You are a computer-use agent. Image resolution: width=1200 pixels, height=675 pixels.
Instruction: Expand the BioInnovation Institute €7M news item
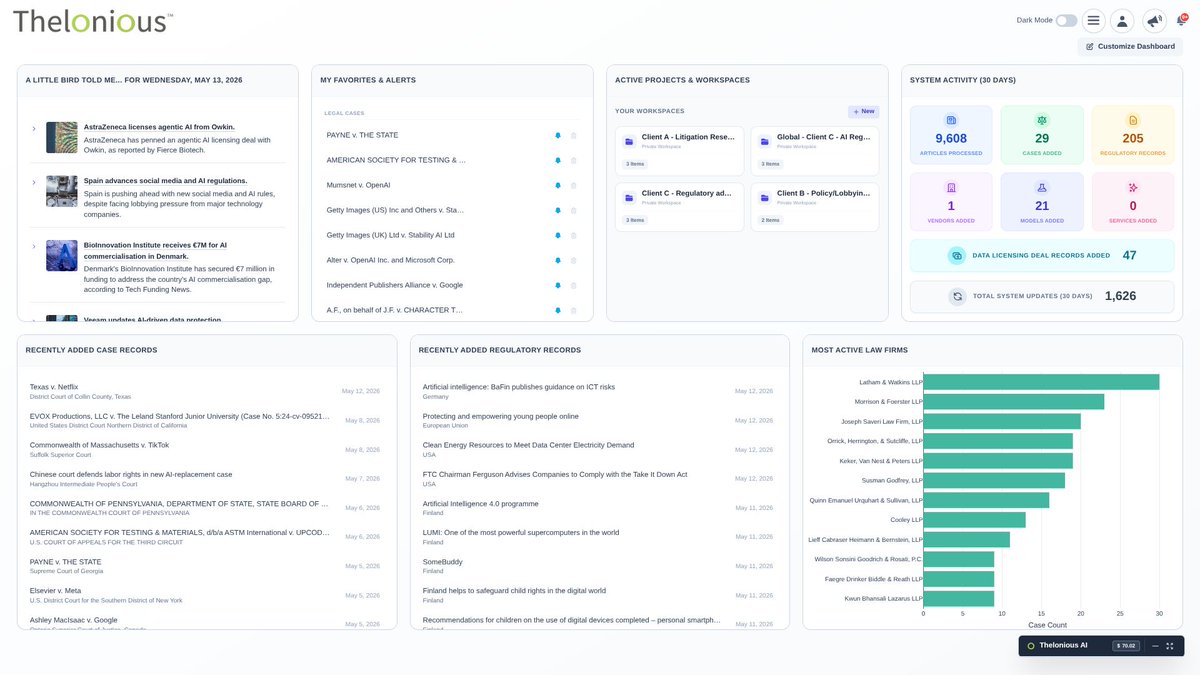(34, 246)
